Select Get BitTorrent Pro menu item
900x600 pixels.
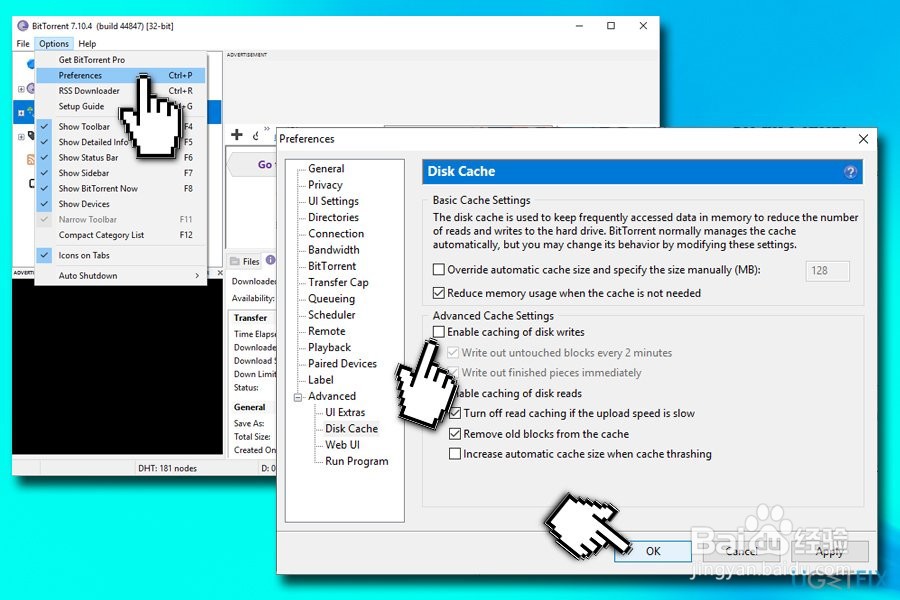[x=121, y=60]
